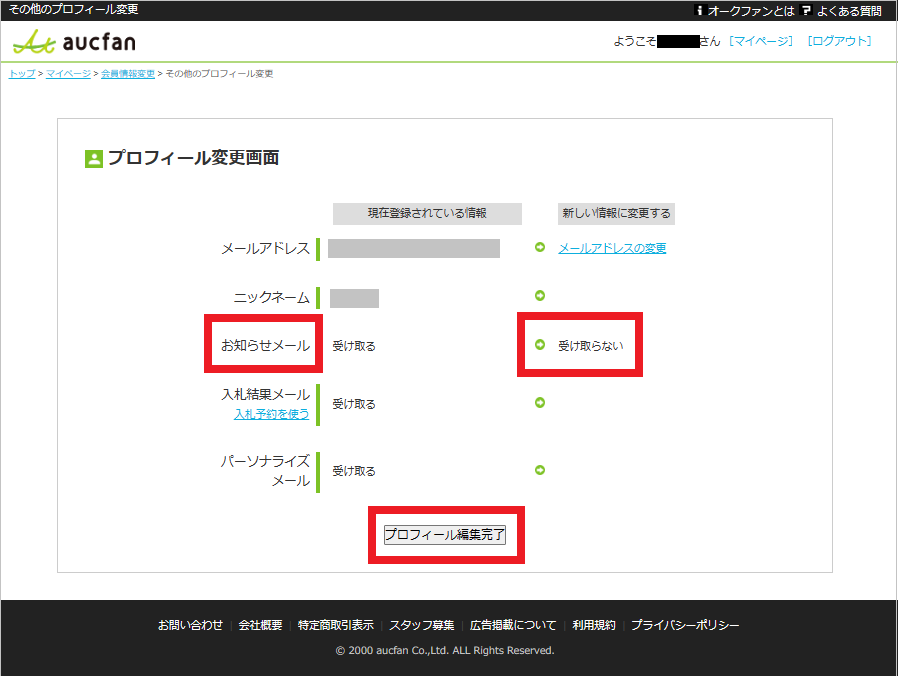Open the プライバシーポリシー footer link
Image resolution: width=898 pixels, height=676 pixels.
[x=685, y=625]
